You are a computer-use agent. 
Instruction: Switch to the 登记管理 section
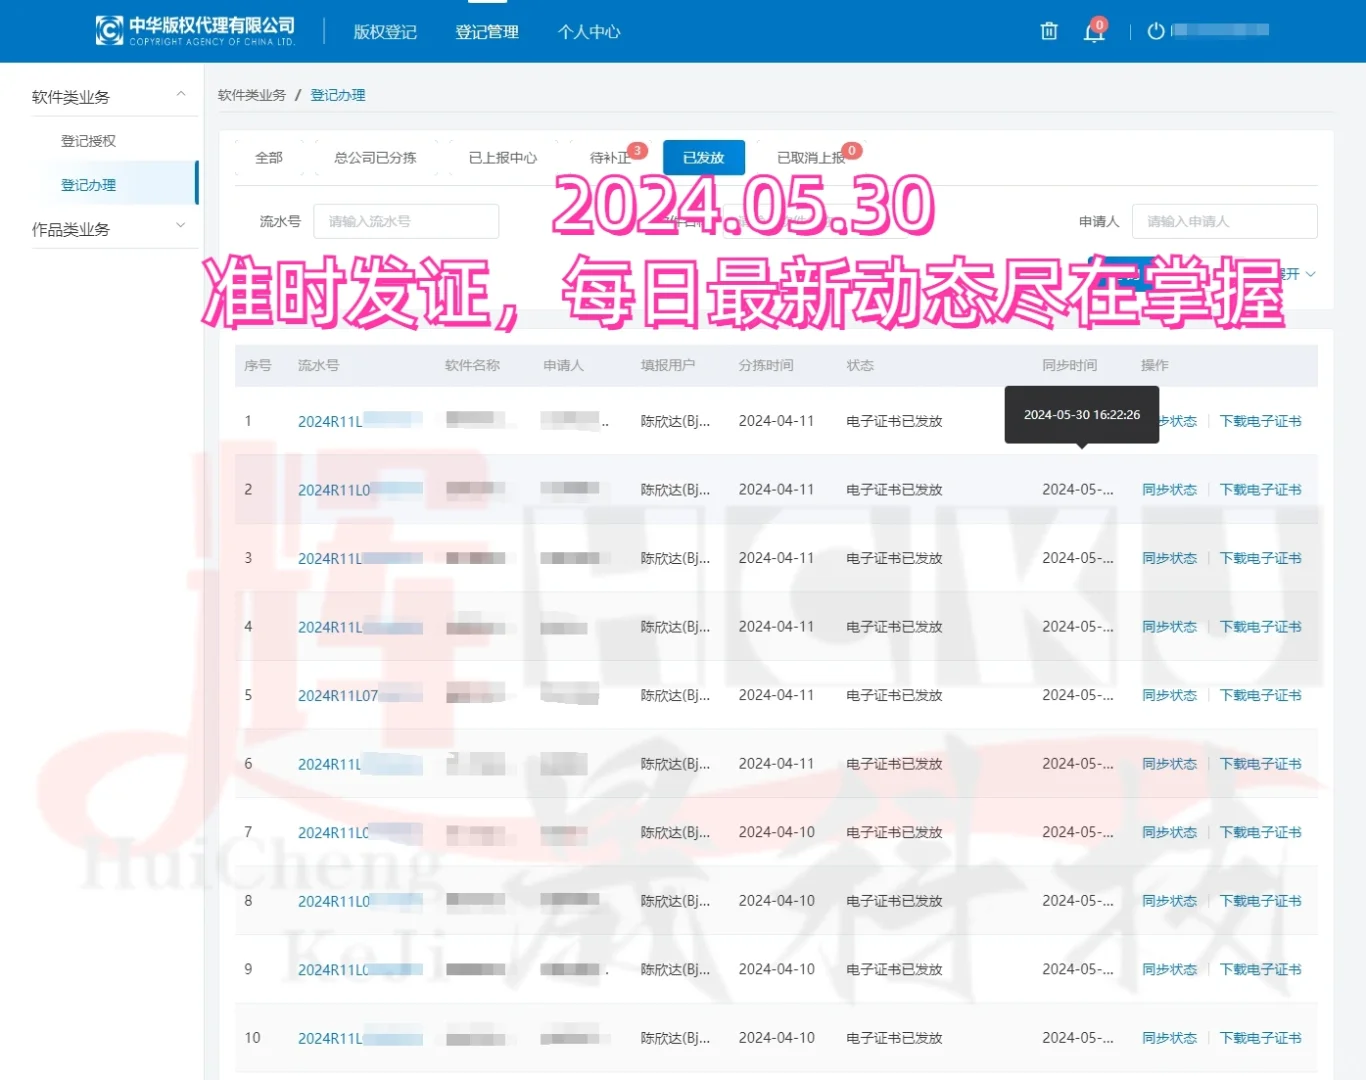point(486,31)
